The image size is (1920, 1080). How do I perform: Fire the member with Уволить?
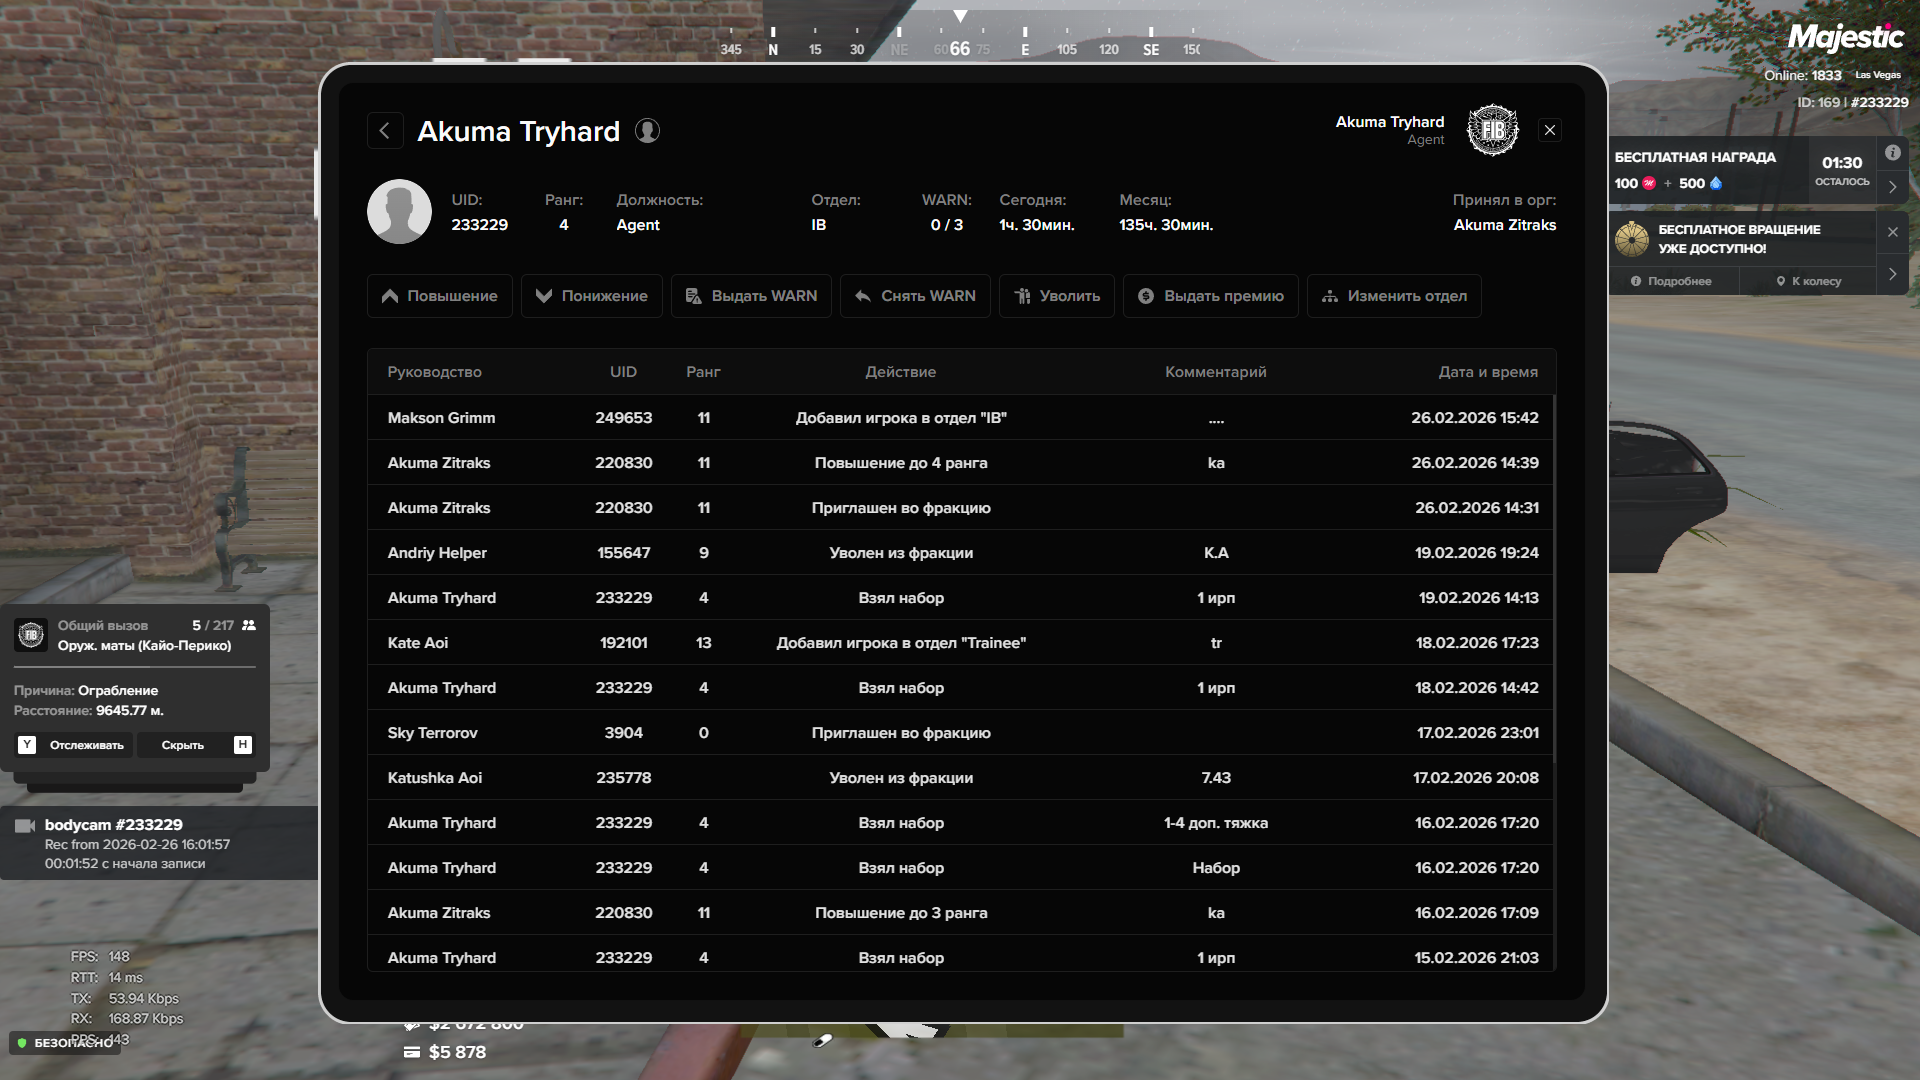click(1056, 296)
